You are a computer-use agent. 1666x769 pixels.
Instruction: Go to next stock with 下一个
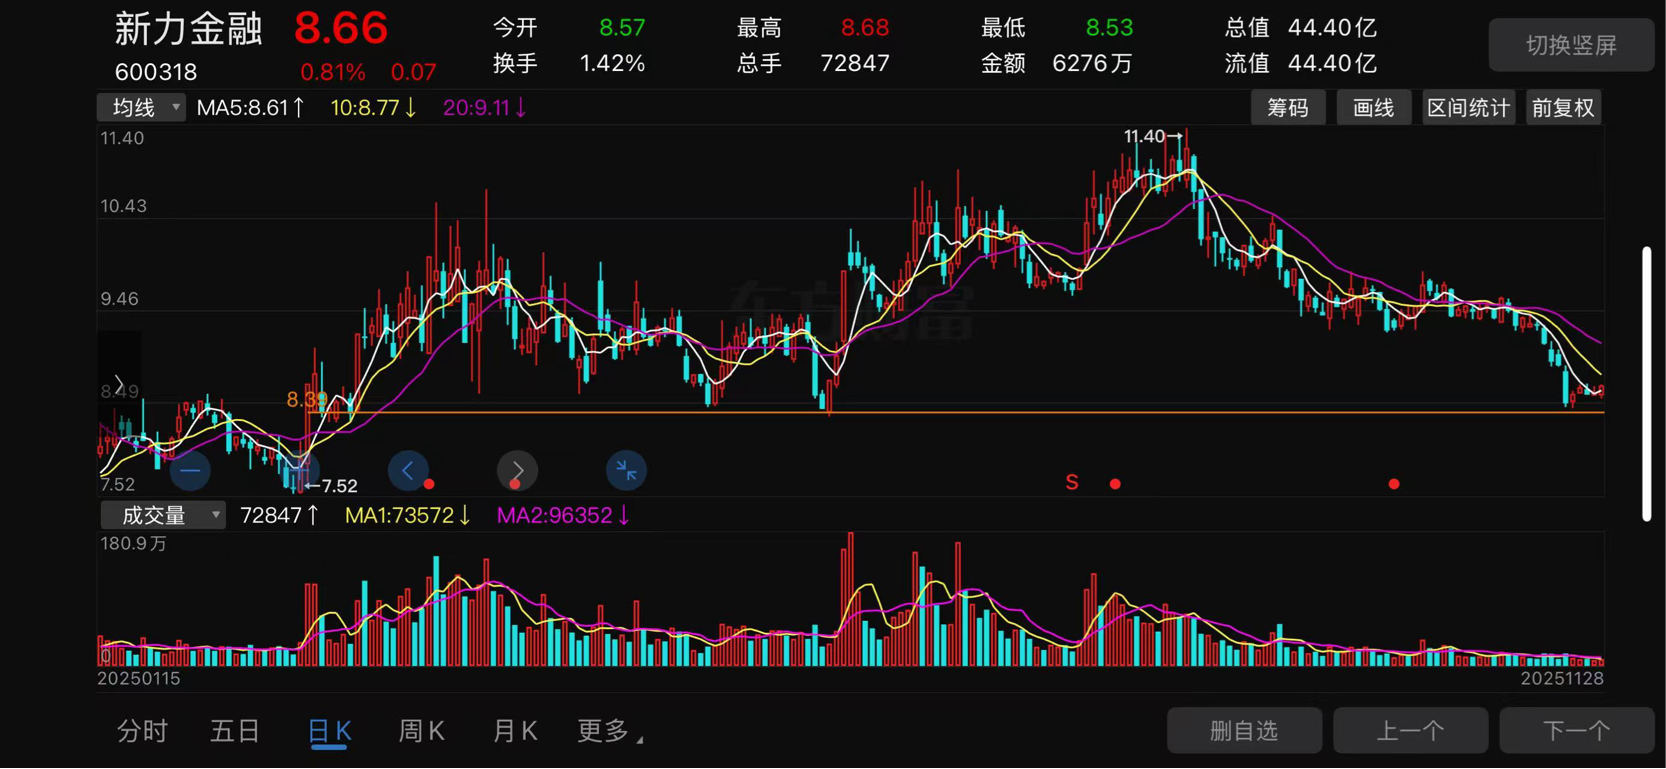tap(1577, 731)
